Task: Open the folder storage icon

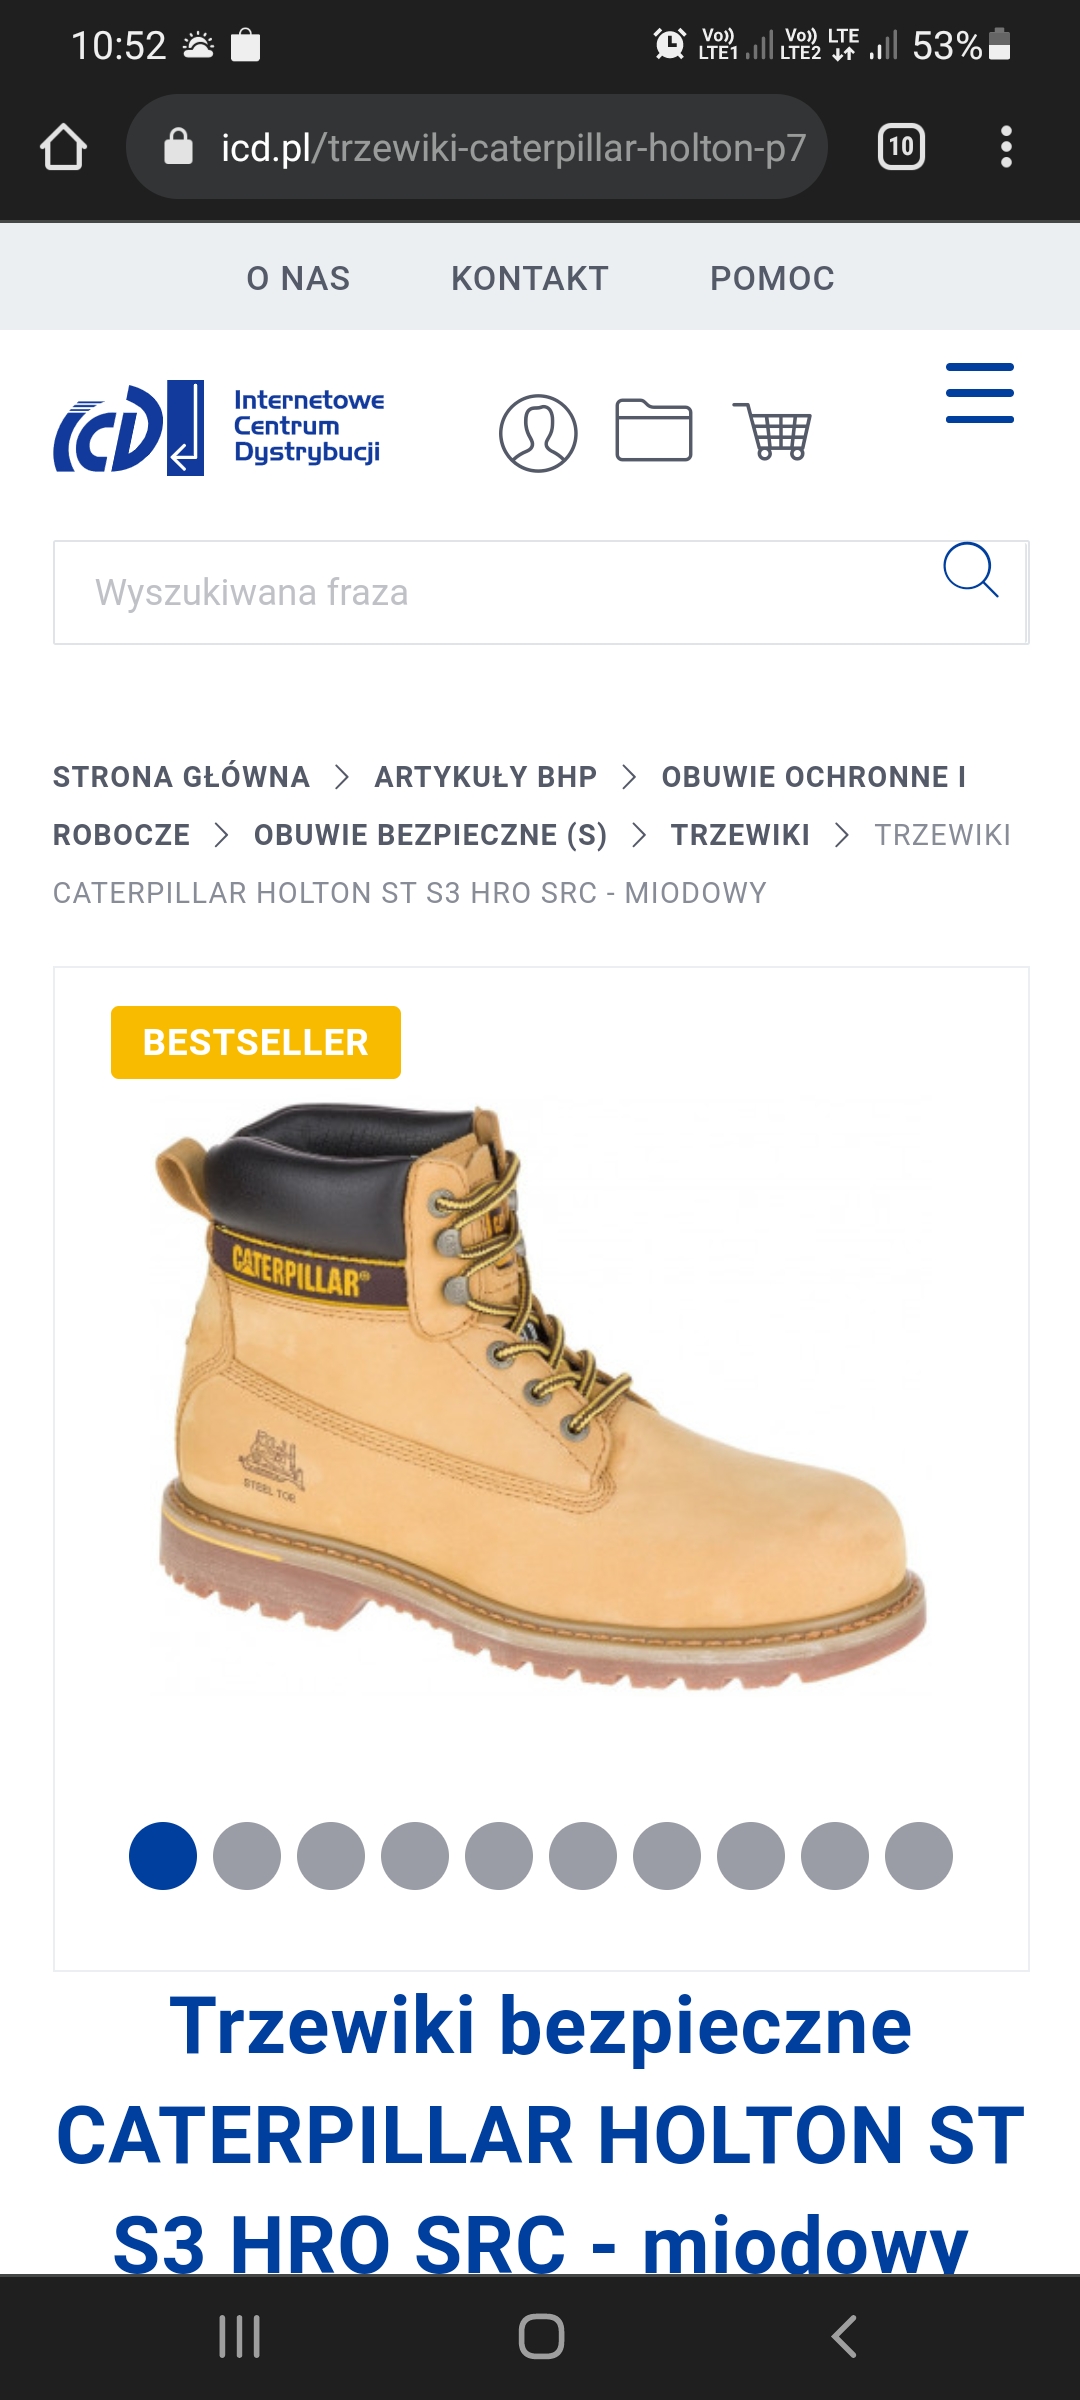Action: point(654,430)
